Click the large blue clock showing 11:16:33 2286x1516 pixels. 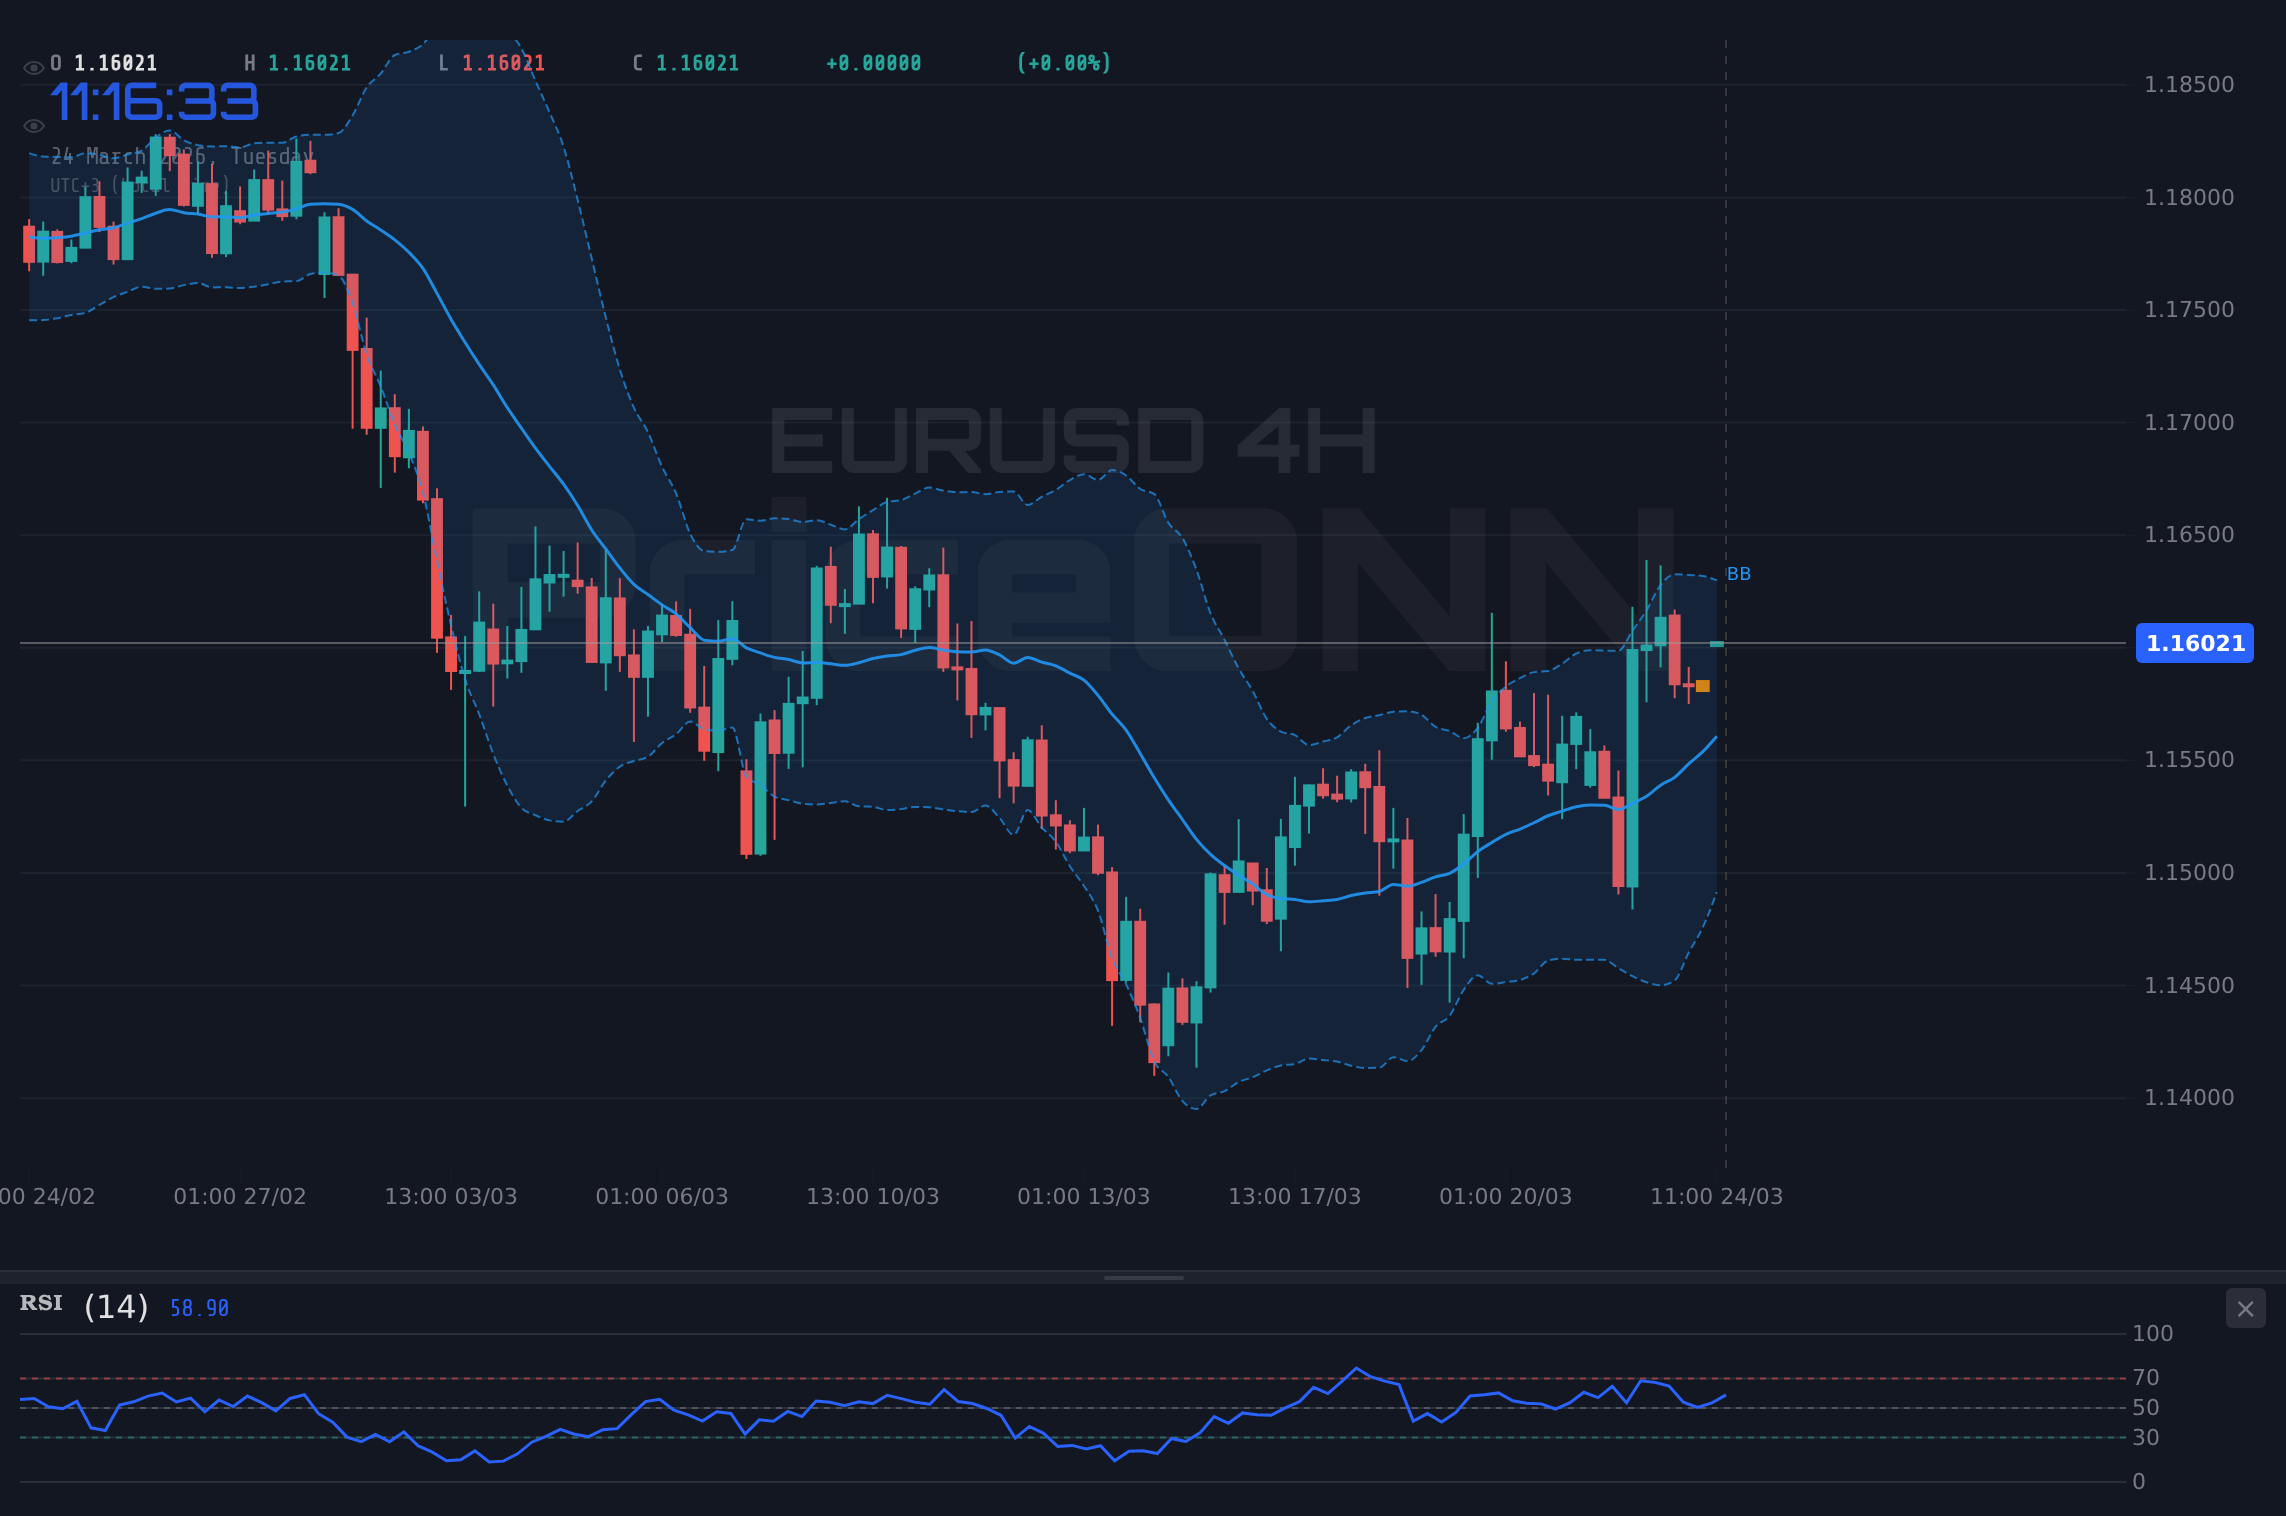pyautogui.click(x=155, y=100)
